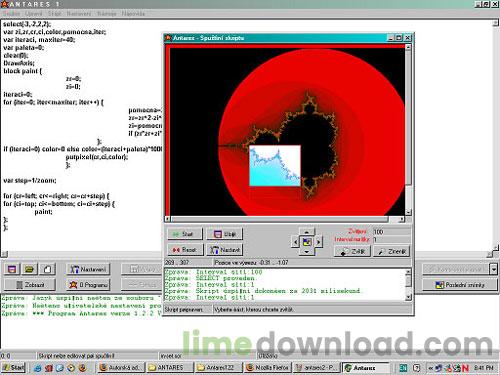This screenshot has width=500, height=375.
Task: Switch to the Mozilla Firefox taskbar button
Action: [x=268, y=368]
